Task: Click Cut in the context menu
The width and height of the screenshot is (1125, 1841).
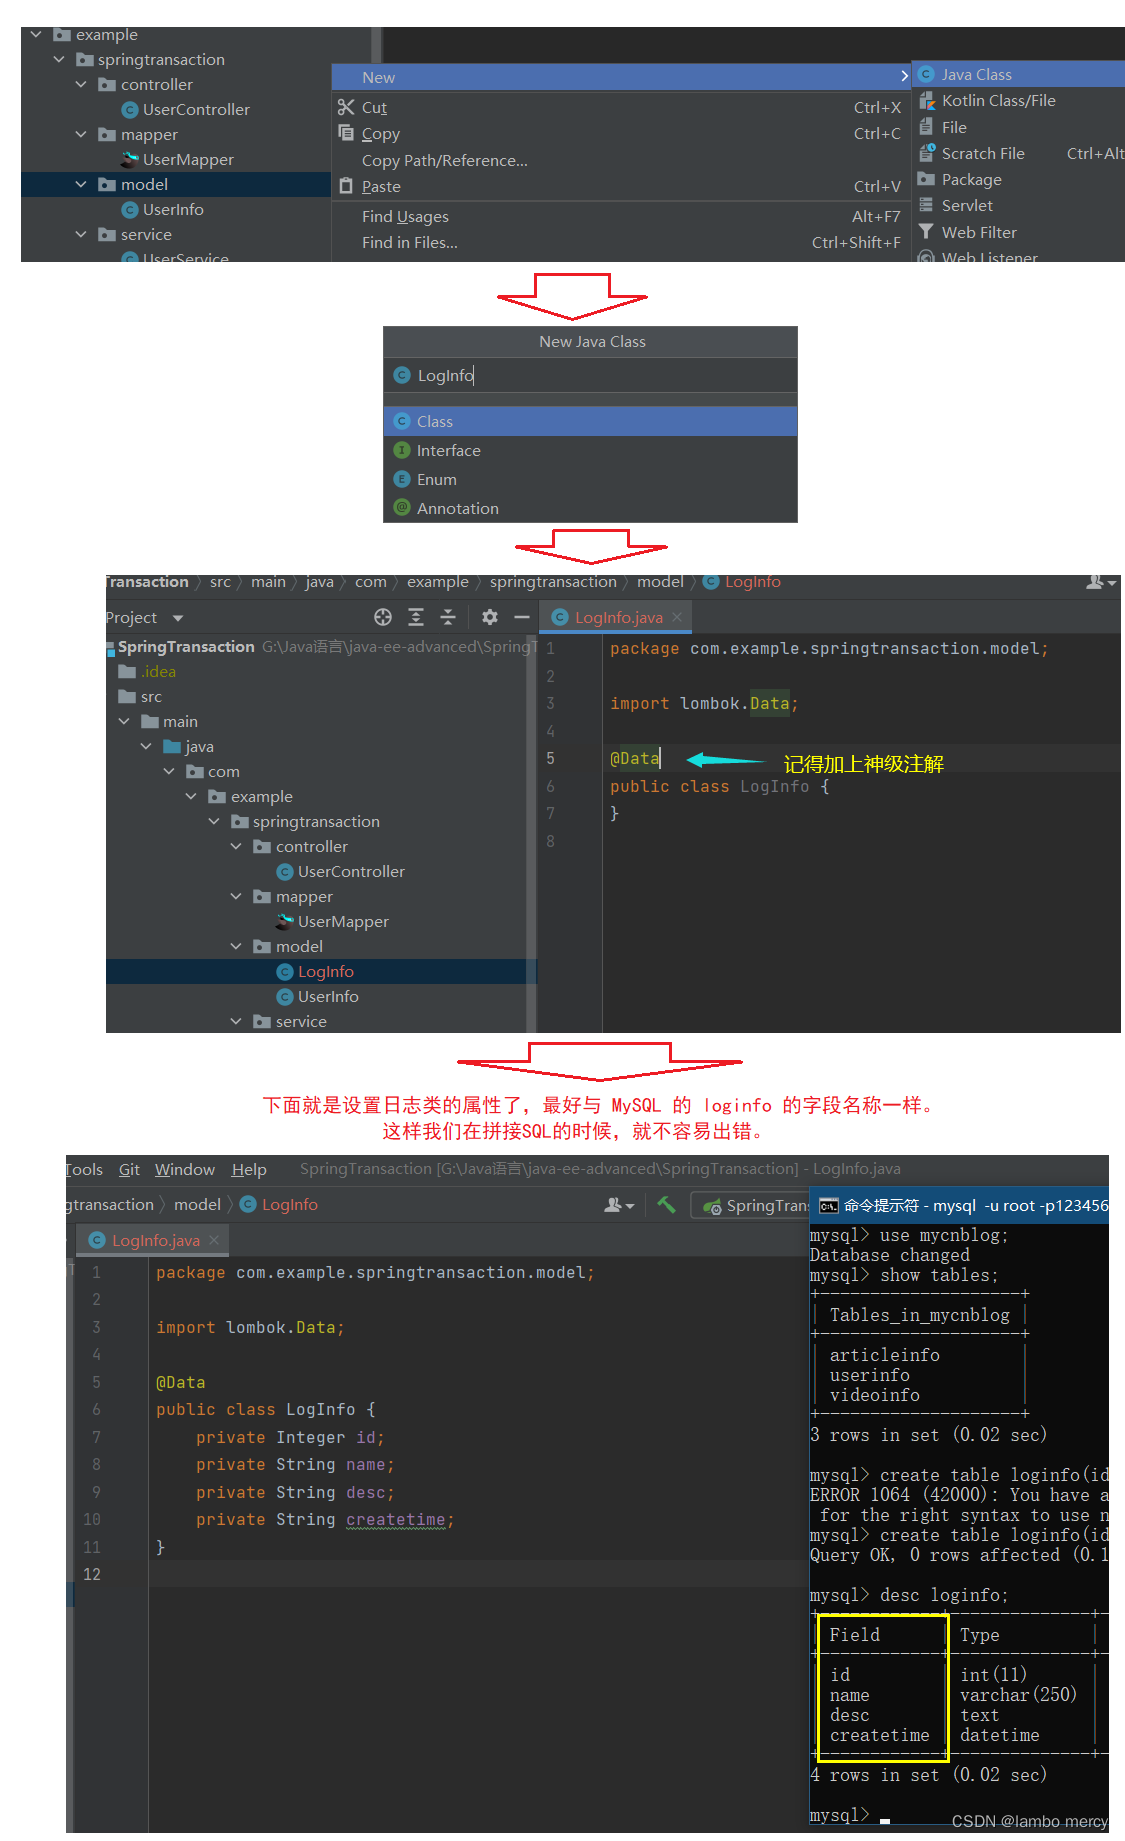Action: 621,107
